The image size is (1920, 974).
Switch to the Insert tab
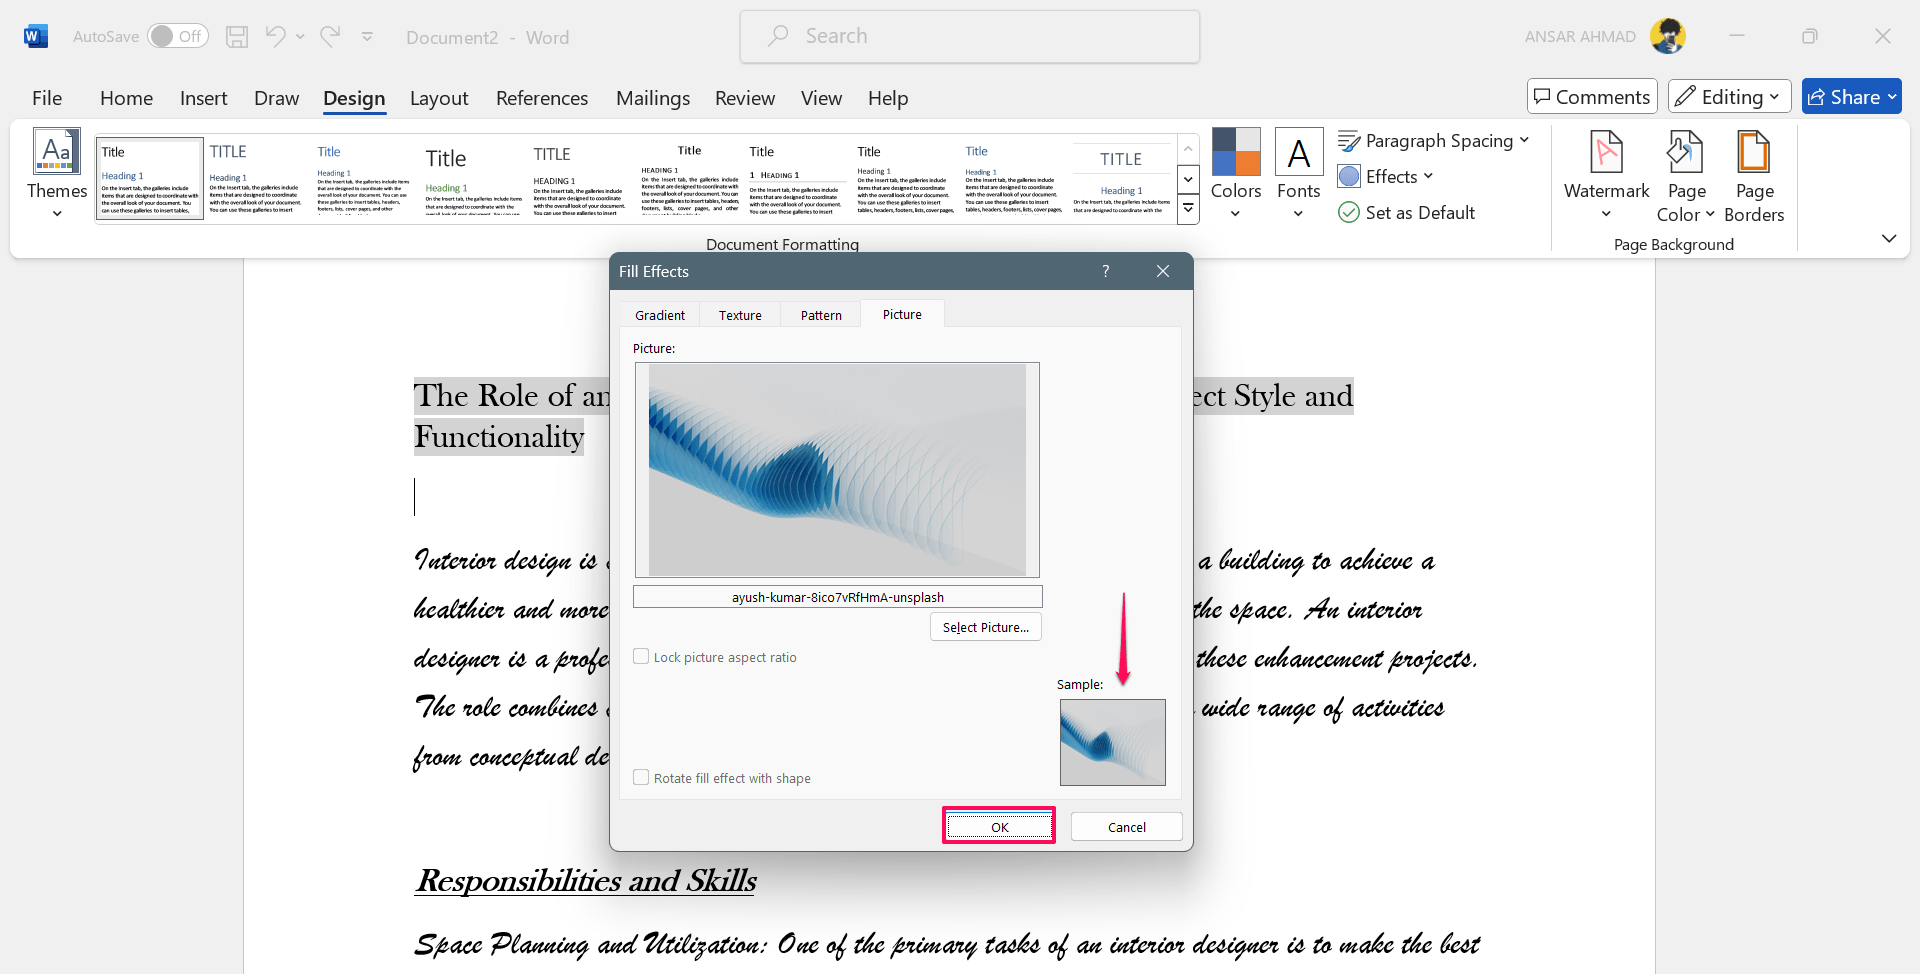[204, 98]
